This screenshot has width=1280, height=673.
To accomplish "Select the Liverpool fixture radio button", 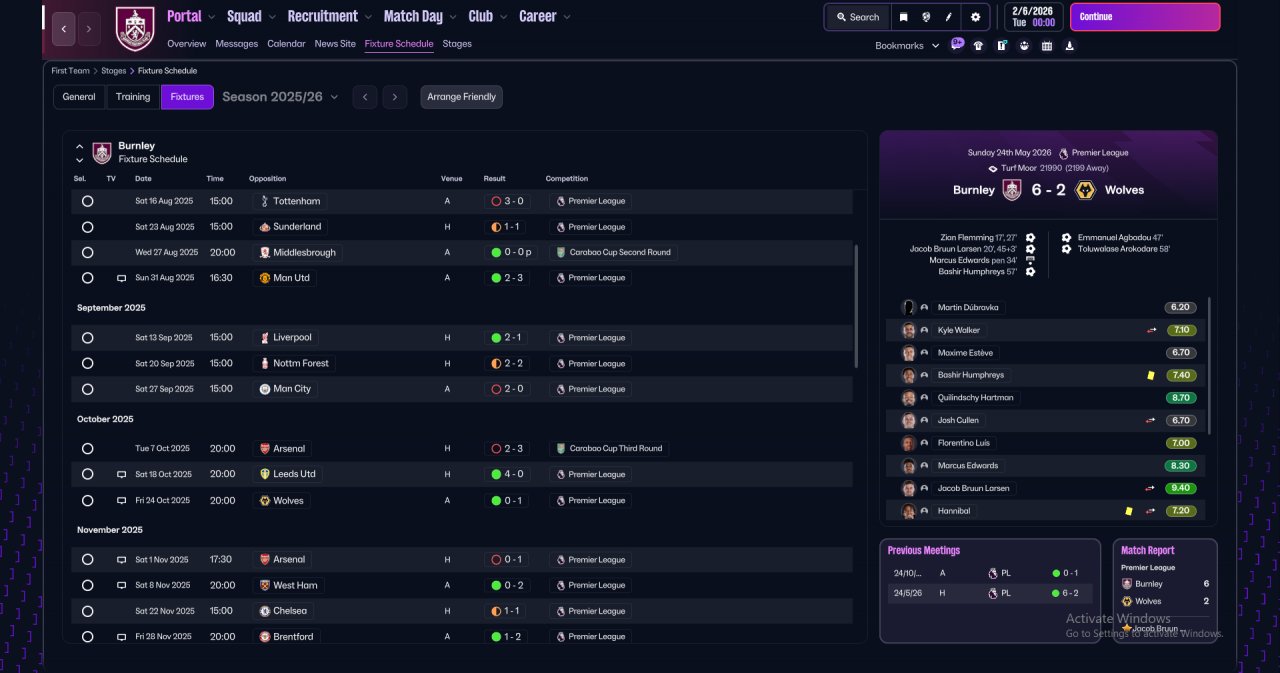I will 87,338.
